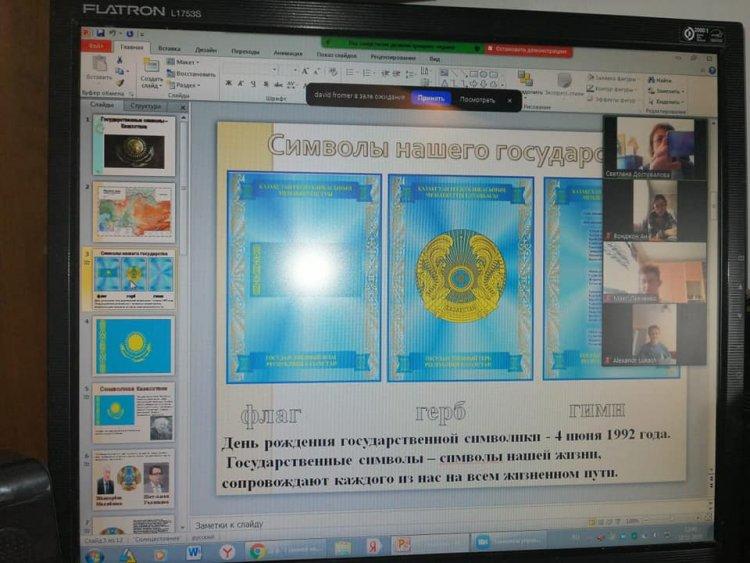Click the decrease font size icon
The image size is (750, 563).
[x=316, y=72]
